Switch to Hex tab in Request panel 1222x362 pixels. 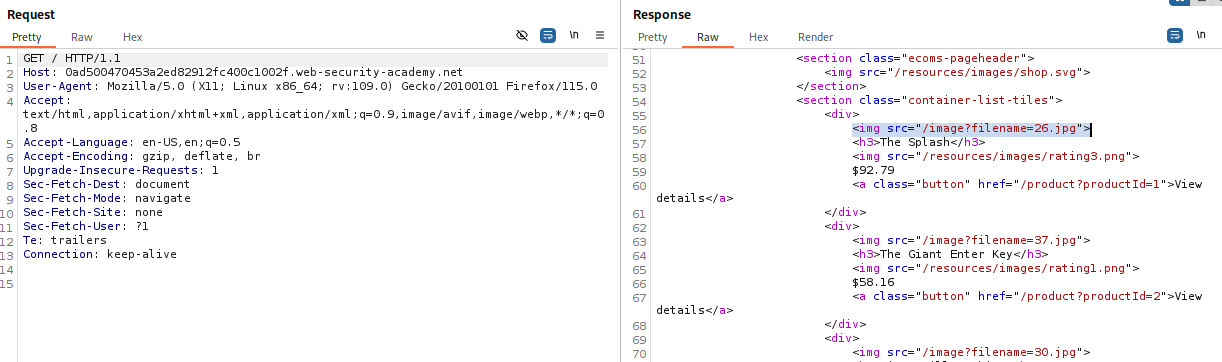[x=133, y=37]
